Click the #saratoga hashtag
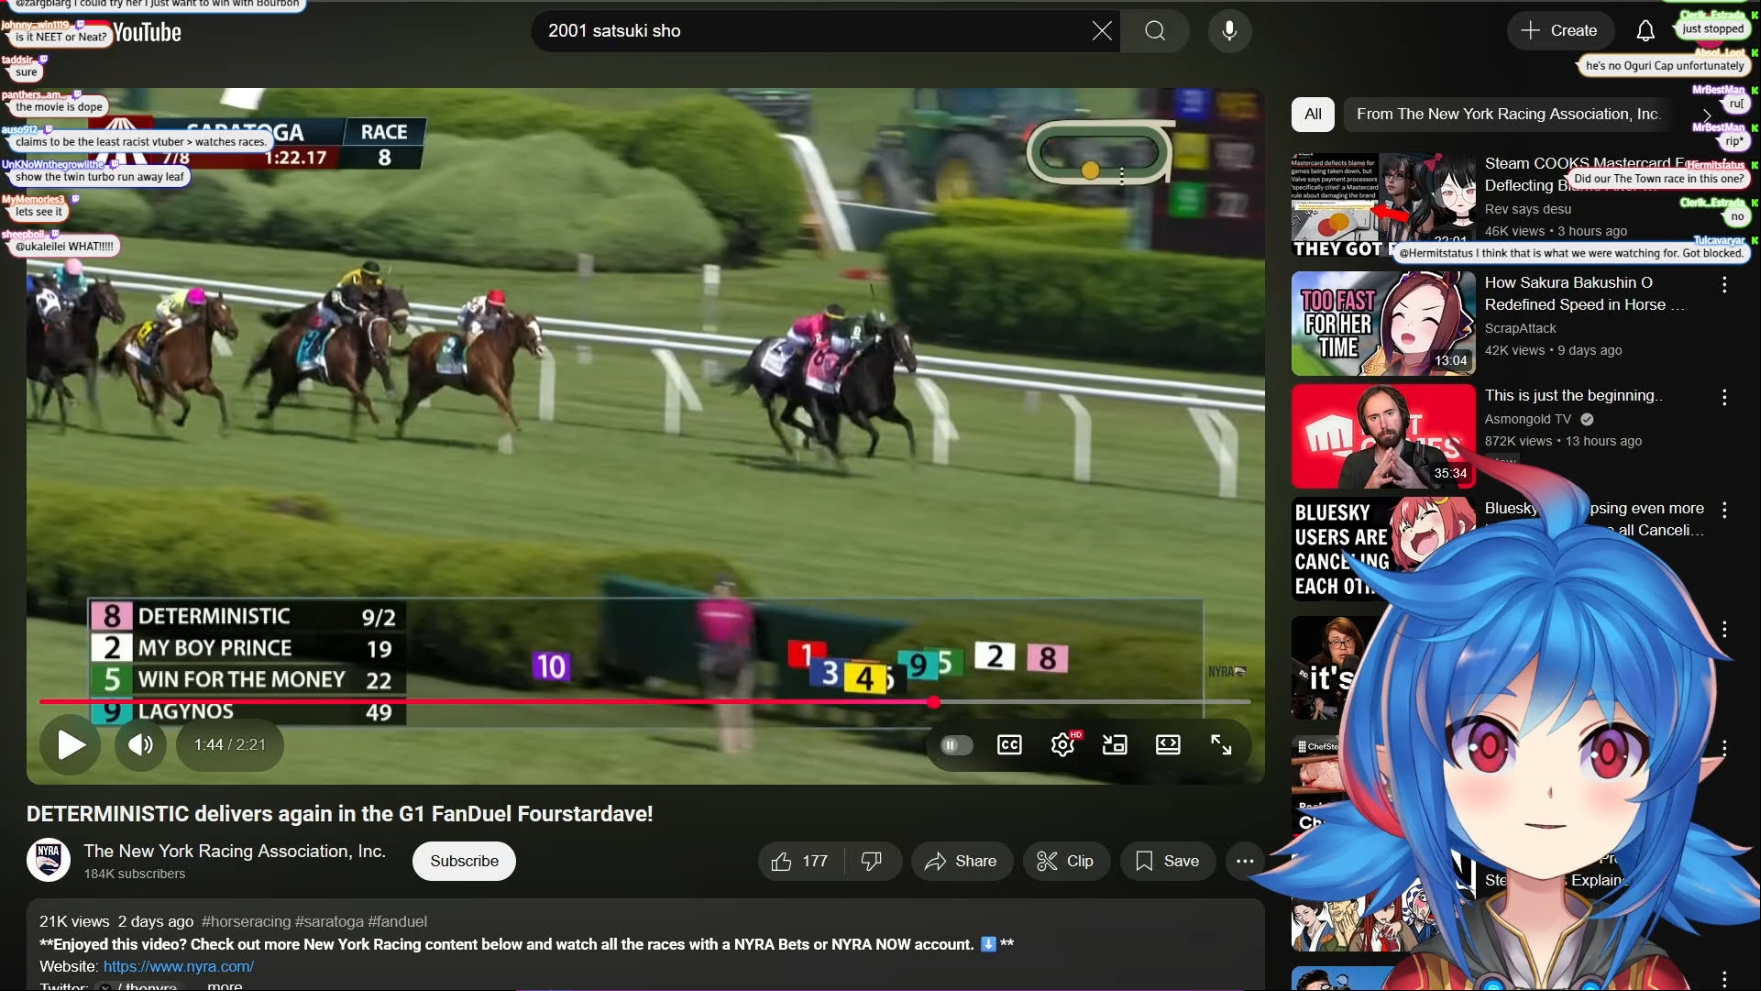The width and height of the screenshot is (1761, 991). pyautogui.click(x=329, y=921)
